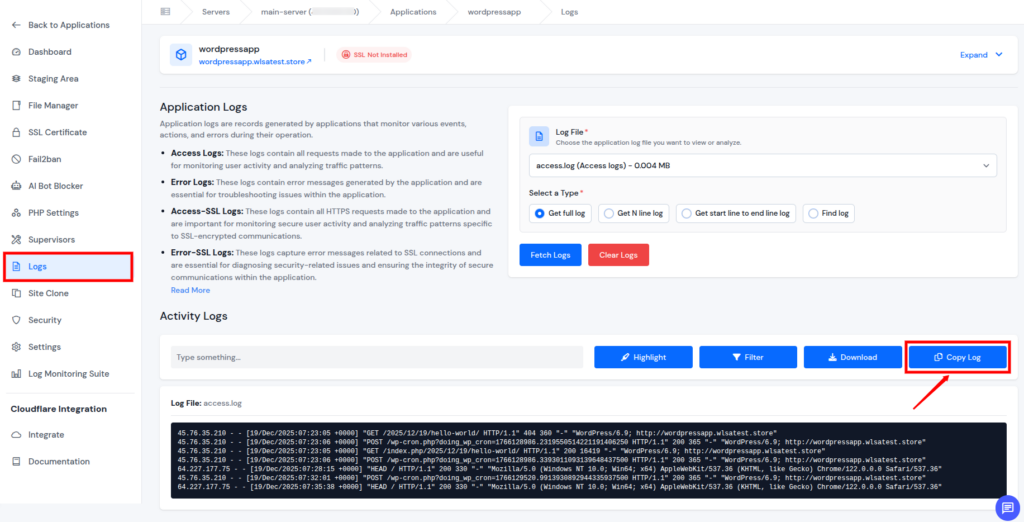Viewport: 1024px width, 522px height.
Task: Go to Applications breadcrumb
Action: point(413,12)
